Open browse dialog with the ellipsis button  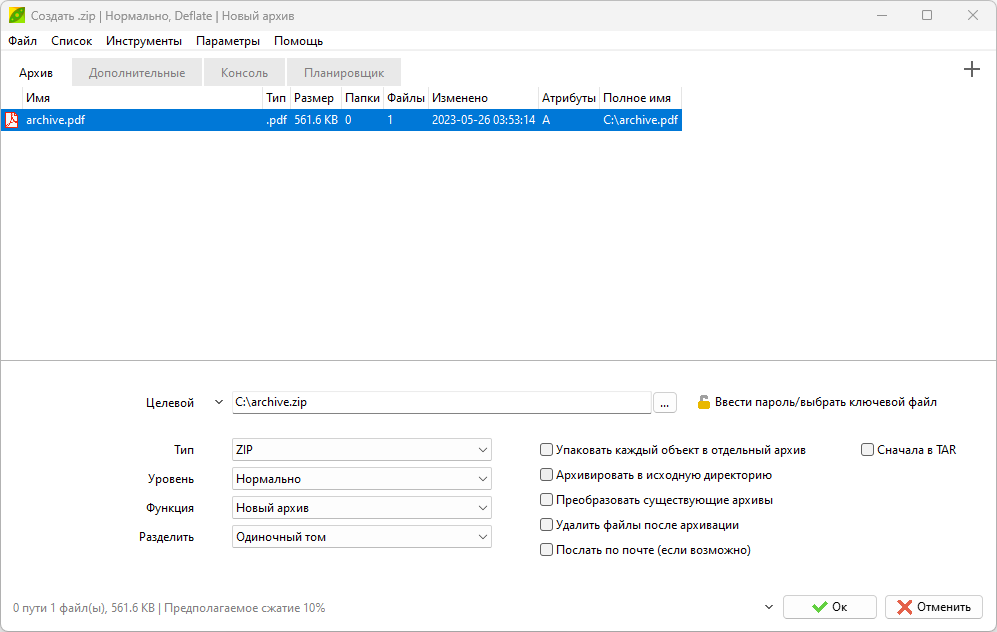point(665,402)
